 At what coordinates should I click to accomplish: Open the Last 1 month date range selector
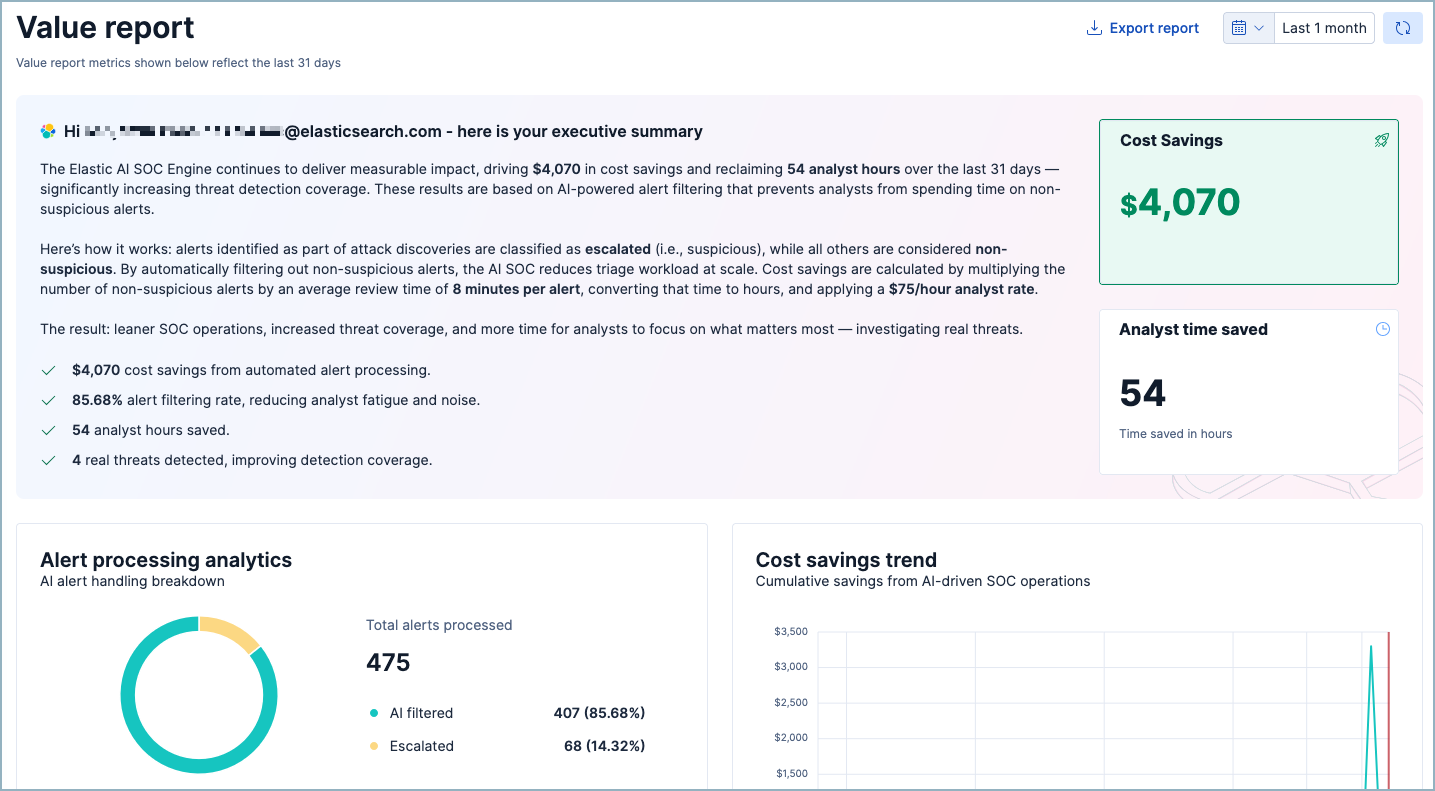[1323, 28]
